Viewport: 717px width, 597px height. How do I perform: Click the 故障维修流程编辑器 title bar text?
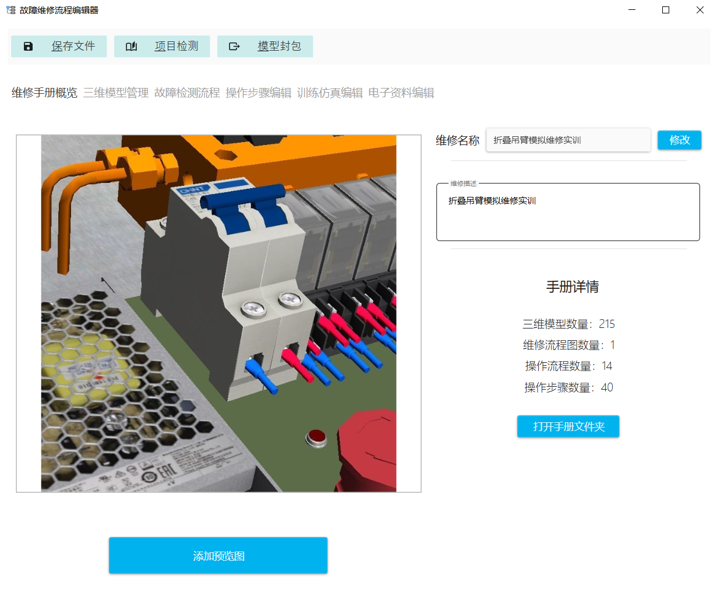(x=59, y=10)
